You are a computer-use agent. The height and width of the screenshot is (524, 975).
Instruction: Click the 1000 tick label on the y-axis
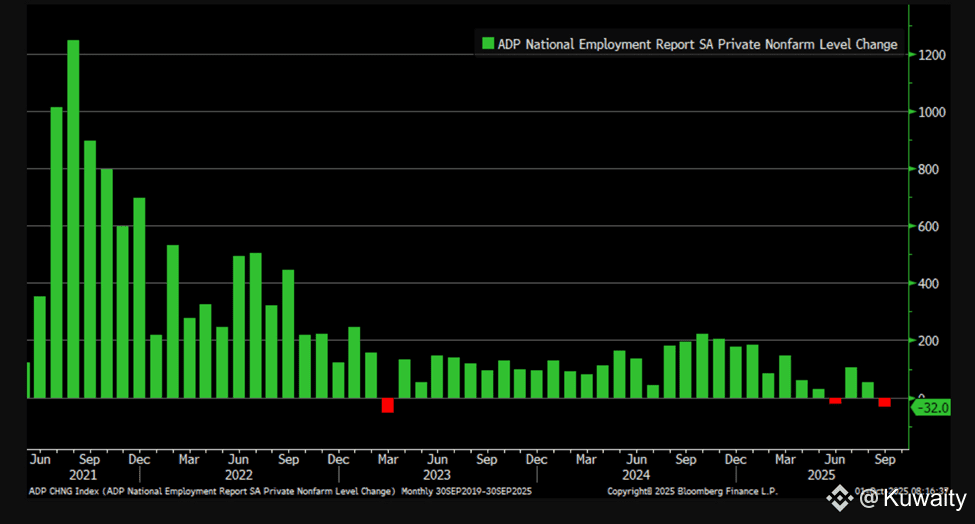[x=933, y=112]
